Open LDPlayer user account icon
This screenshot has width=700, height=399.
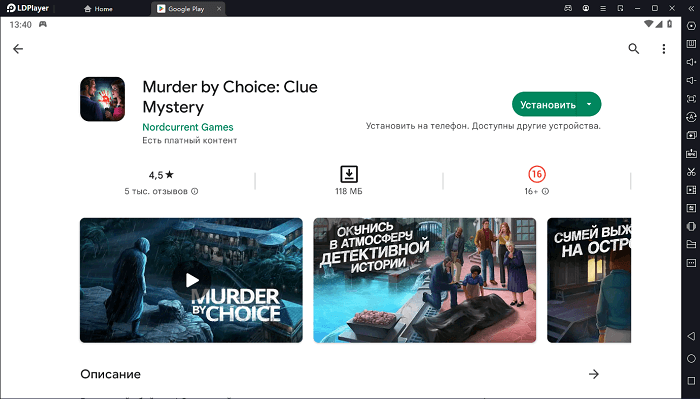tap(586, 8)
